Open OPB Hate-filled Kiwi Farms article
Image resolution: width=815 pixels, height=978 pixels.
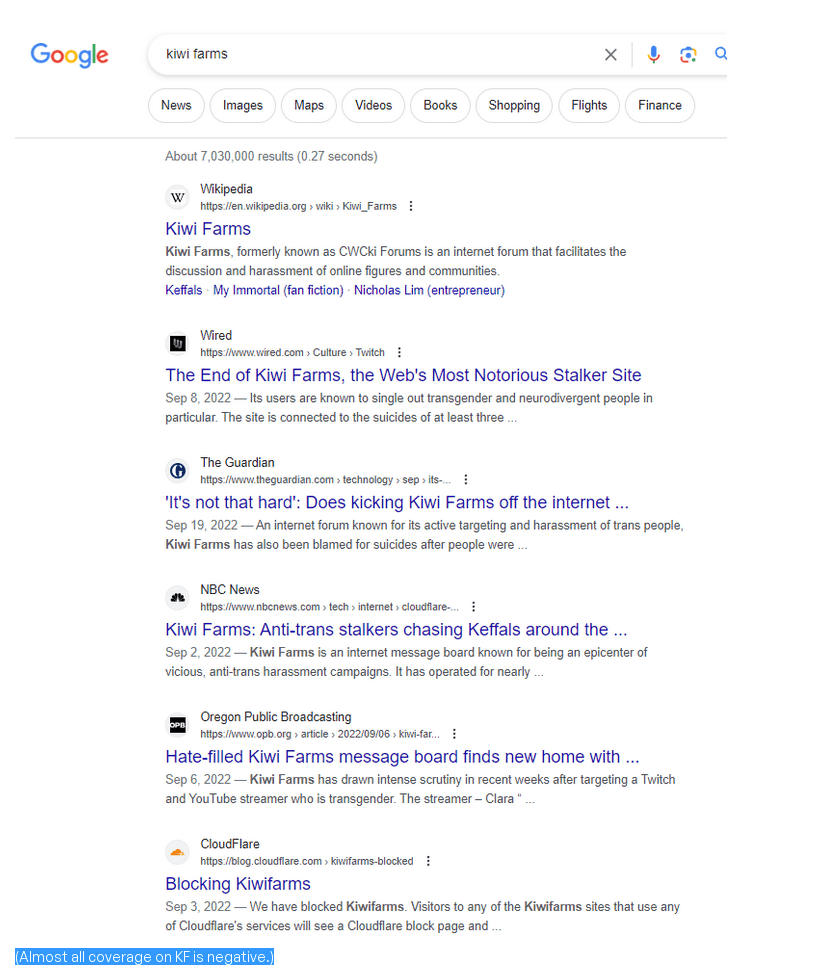(x=402, y=757)
